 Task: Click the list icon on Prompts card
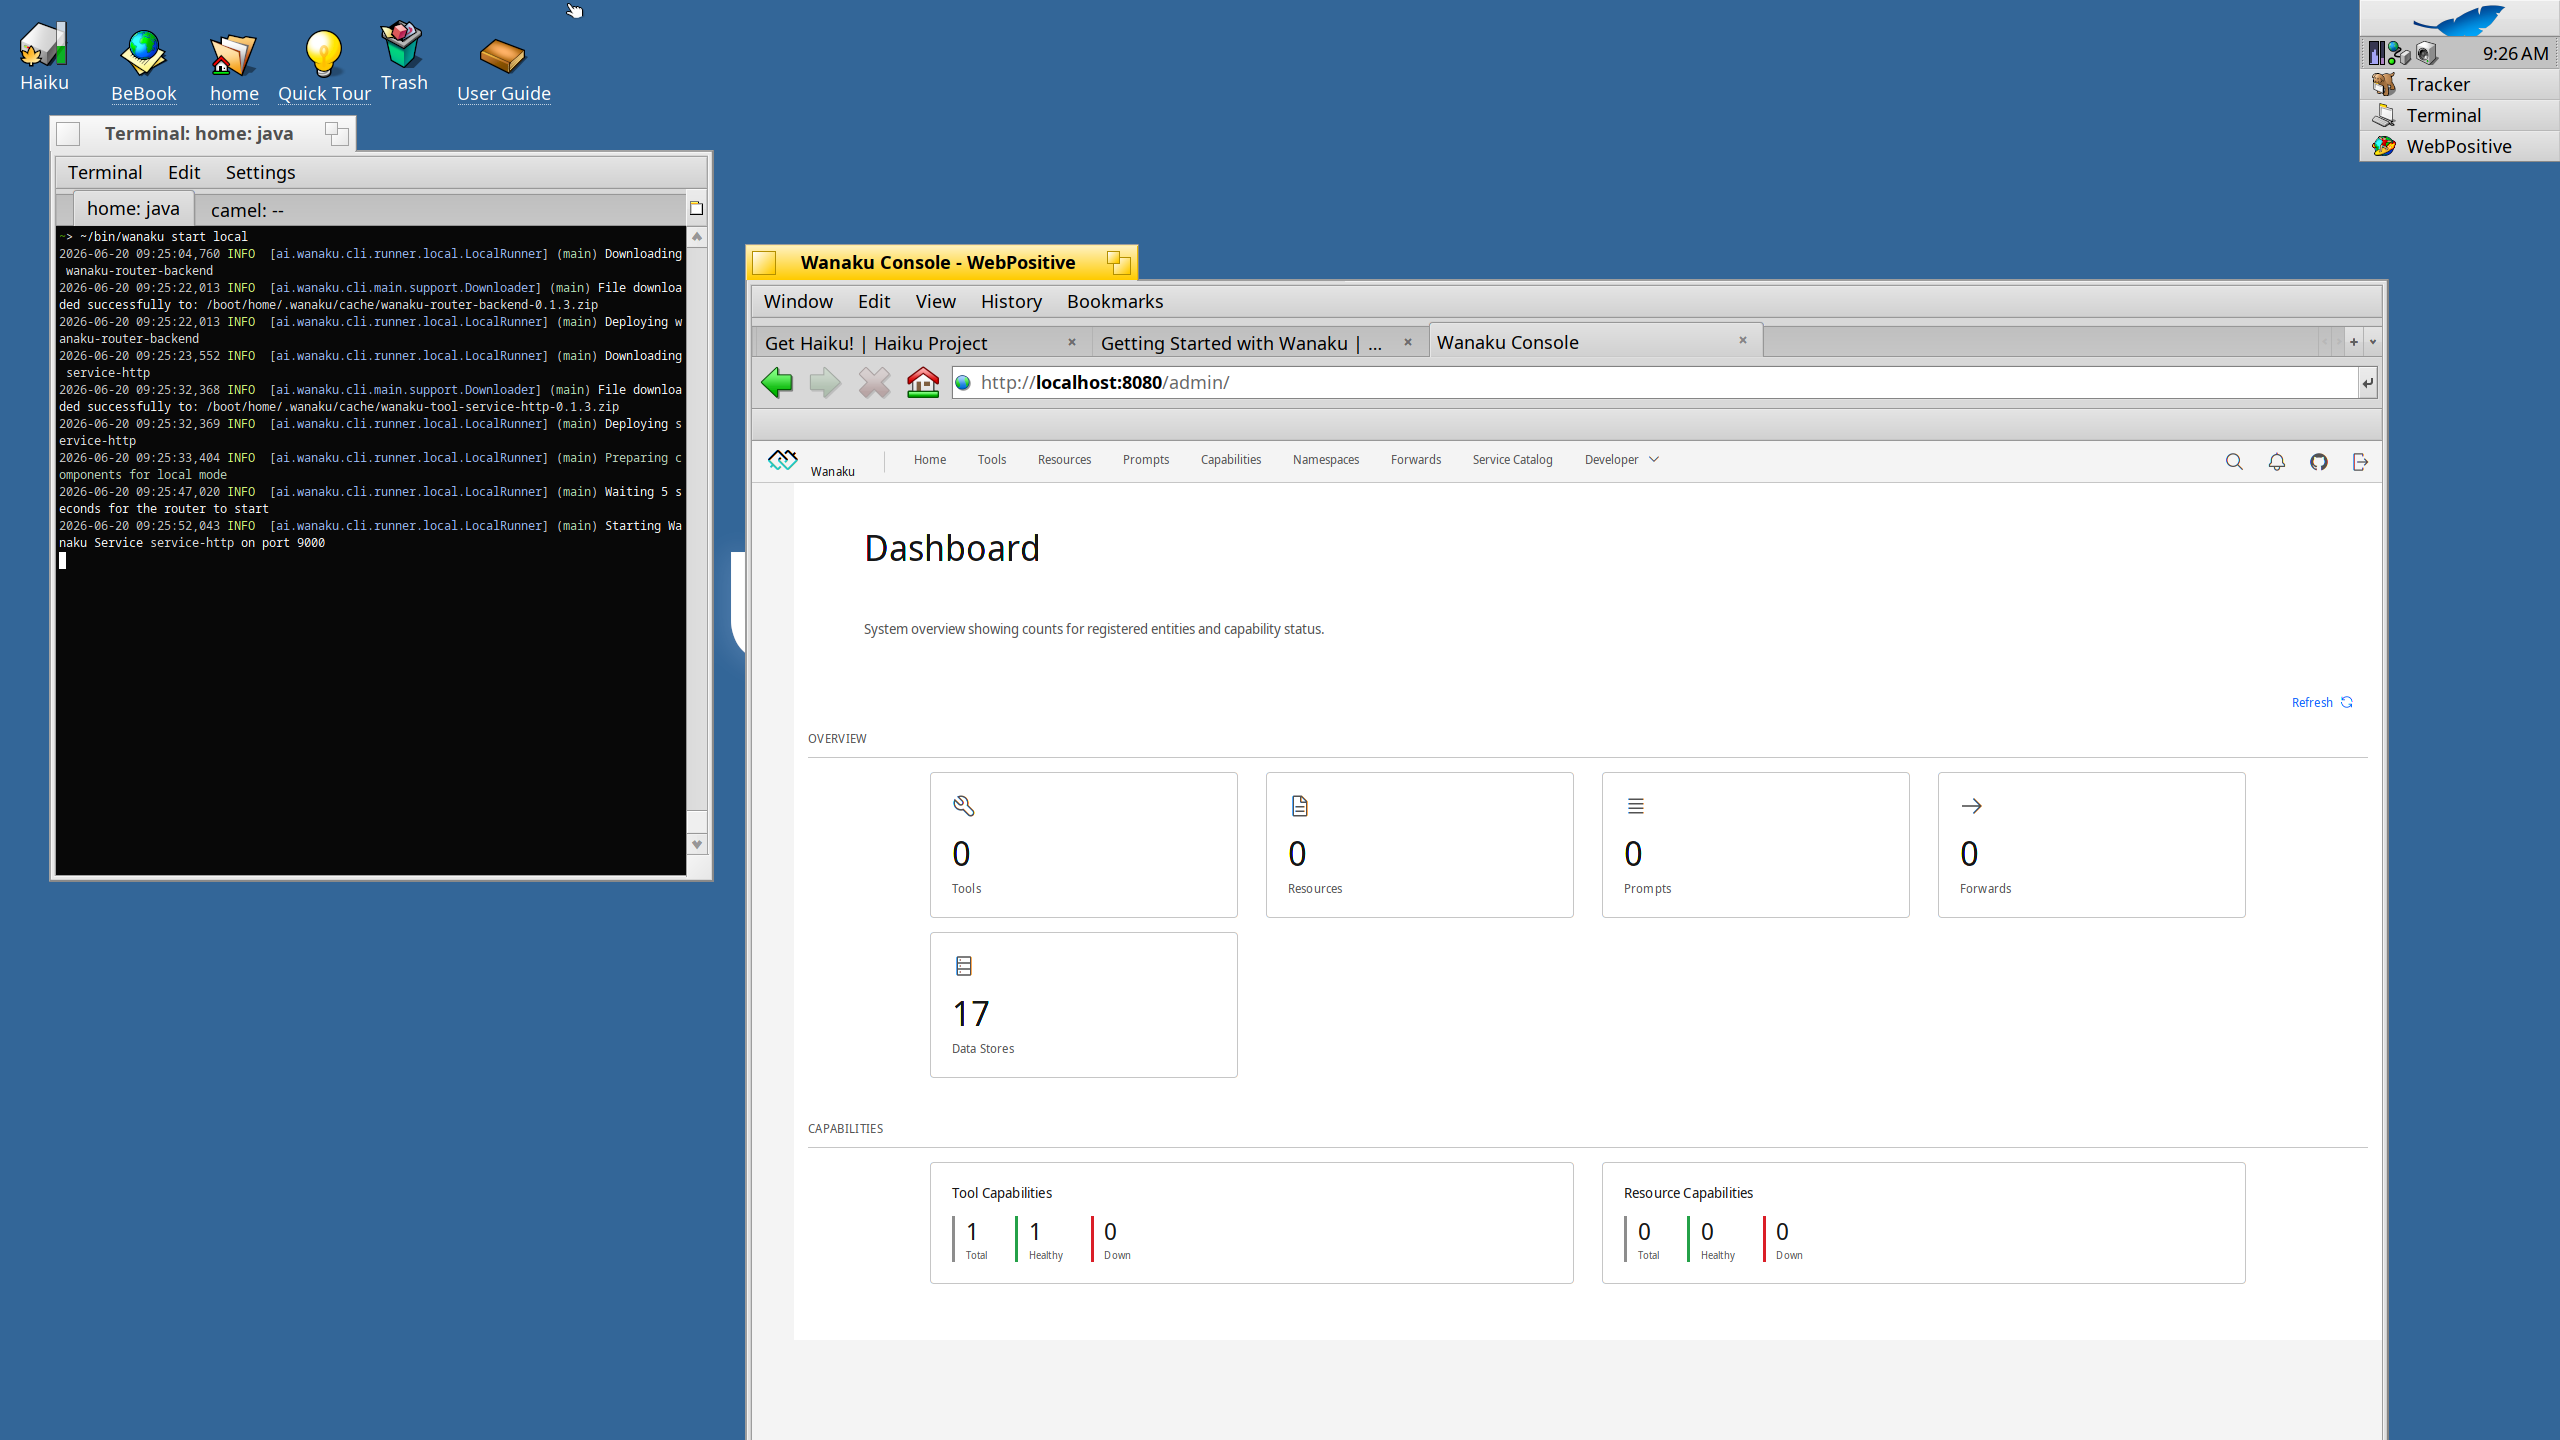click(1635, 806)
